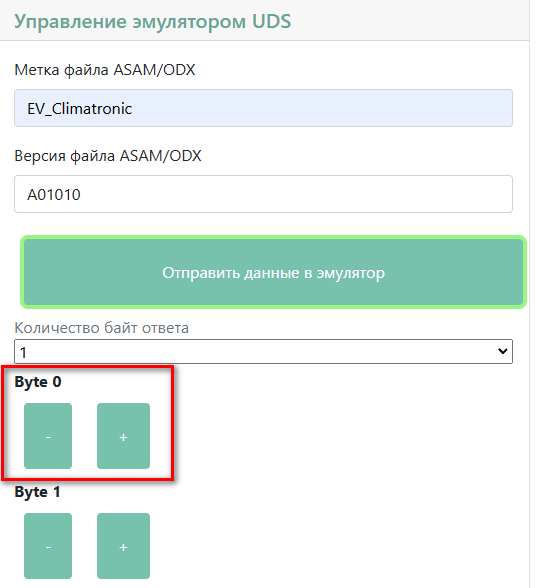Decrease Byte 0 with the minus button
Viewport: 539px width, 588px height.
coord(48,436)
